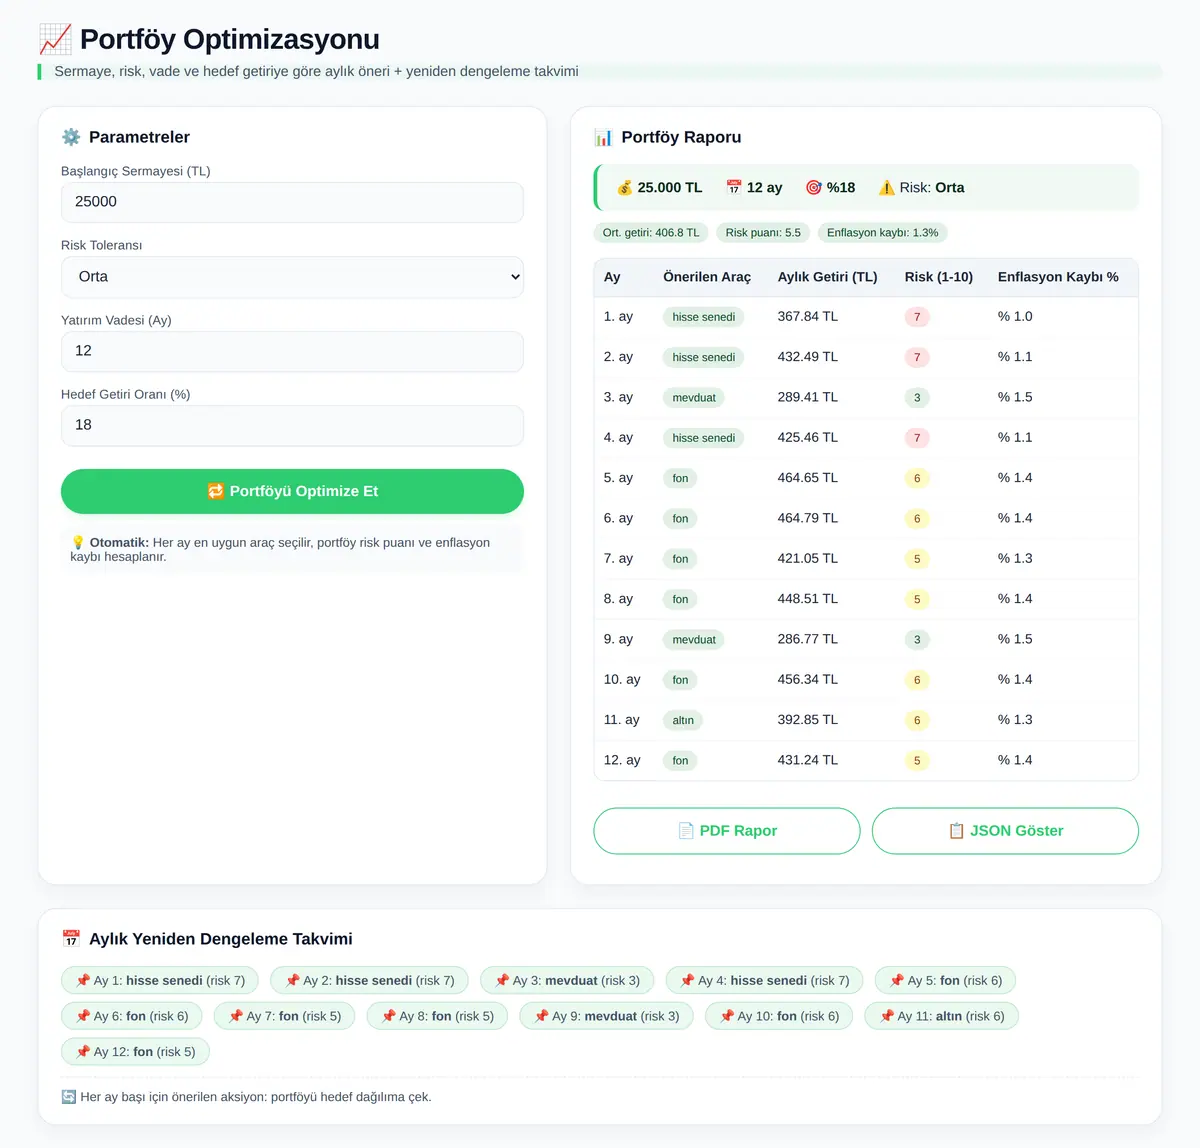This screenshot has width=1200, height=1148.
Task: Click the altın tag in 11. ay row
Action: (683, 720)
